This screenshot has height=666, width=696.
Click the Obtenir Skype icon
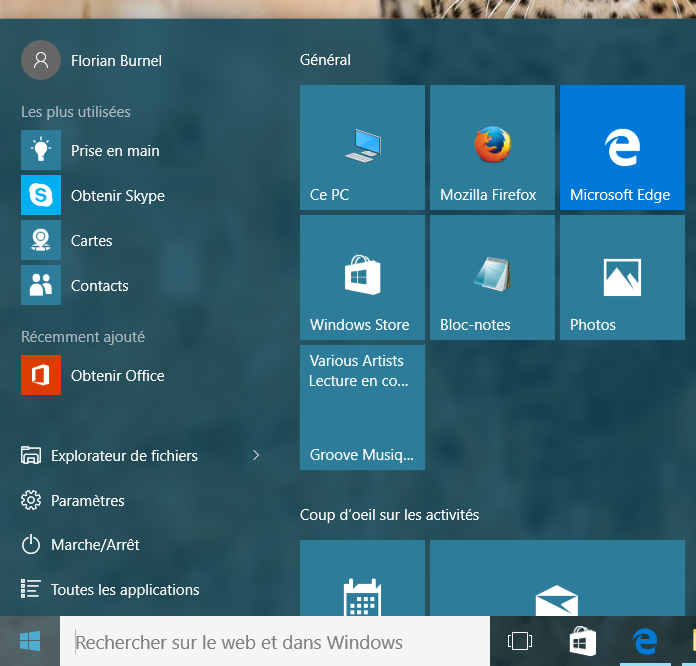(41, 196)
